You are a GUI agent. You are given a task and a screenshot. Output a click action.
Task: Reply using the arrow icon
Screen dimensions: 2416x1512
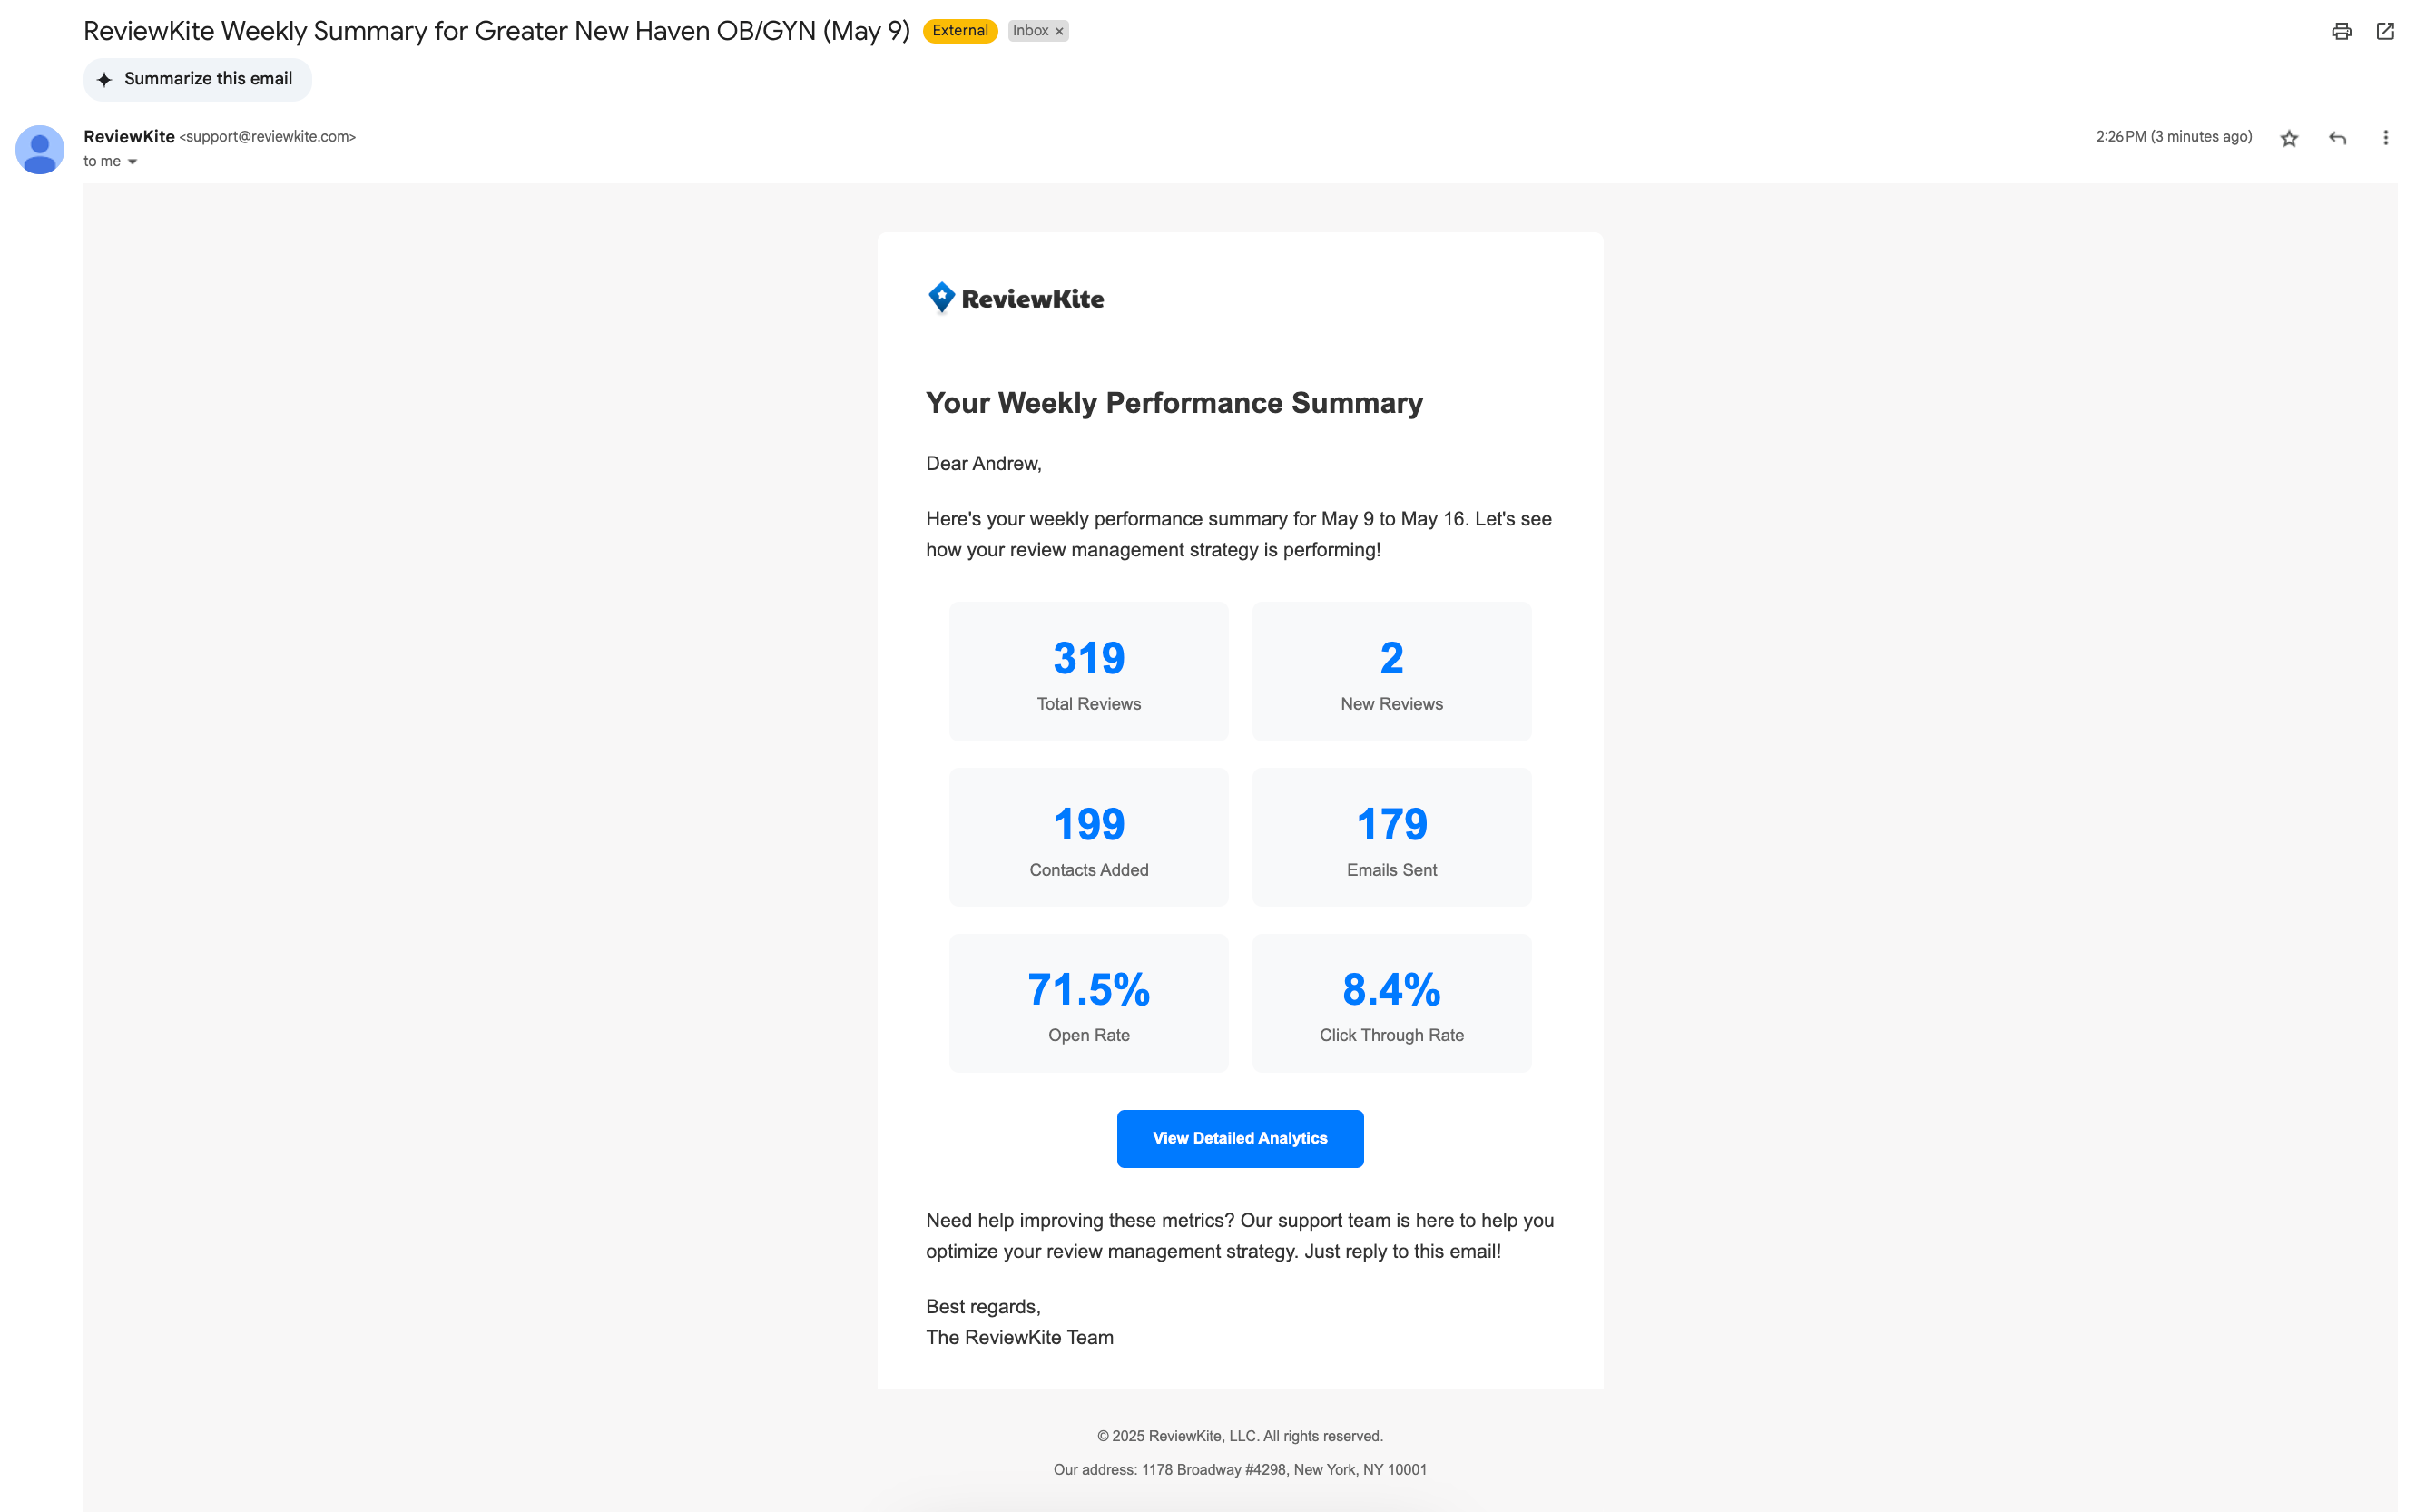[2337, 138]
